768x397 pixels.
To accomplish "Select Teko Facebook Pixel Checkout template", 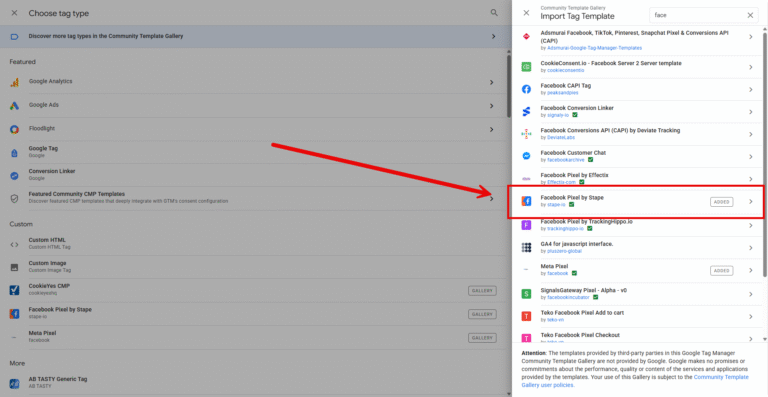I will [638, 337].
